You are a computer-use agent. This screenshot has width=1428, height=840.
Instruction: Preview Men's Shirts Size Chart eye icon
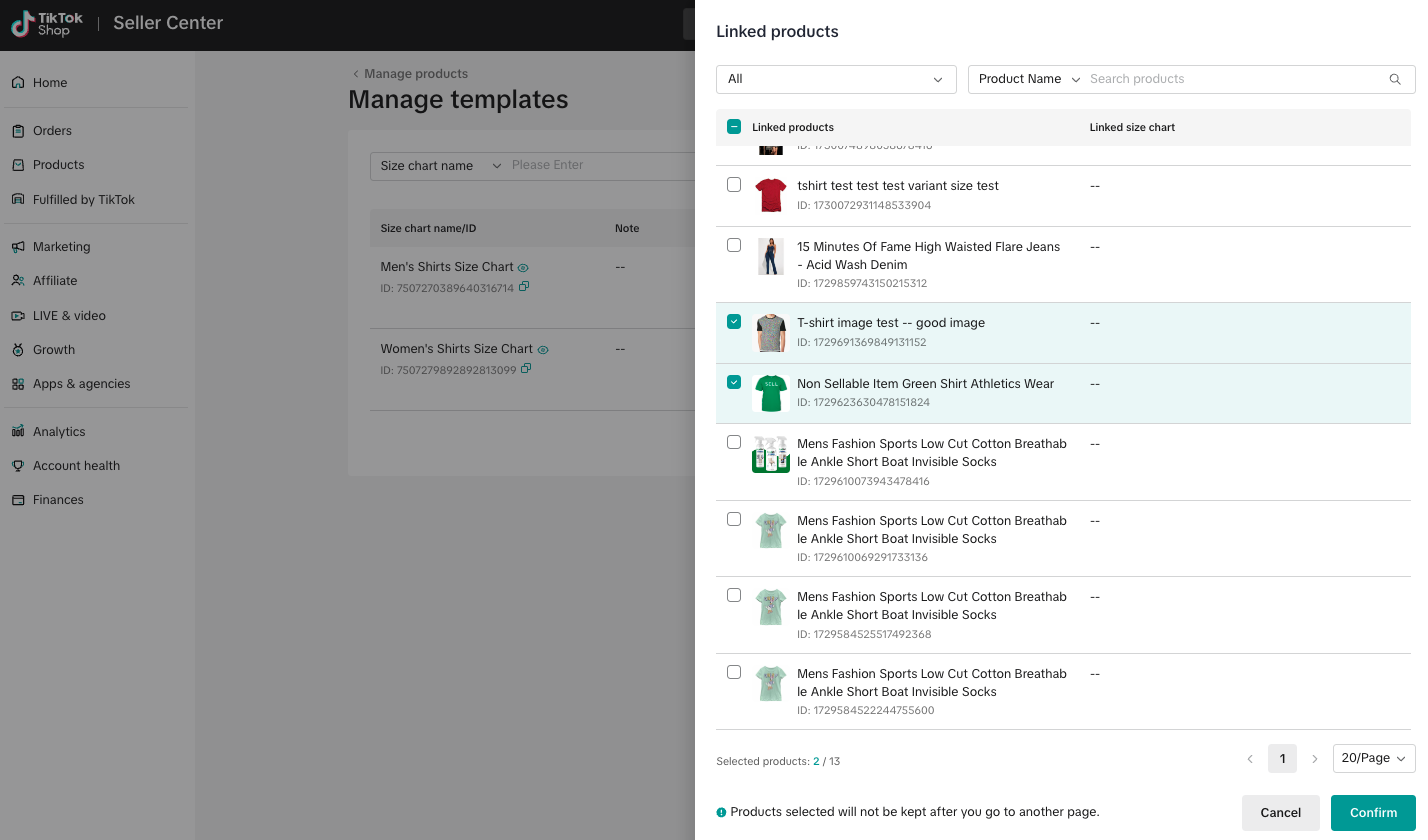tap(524, 268)
